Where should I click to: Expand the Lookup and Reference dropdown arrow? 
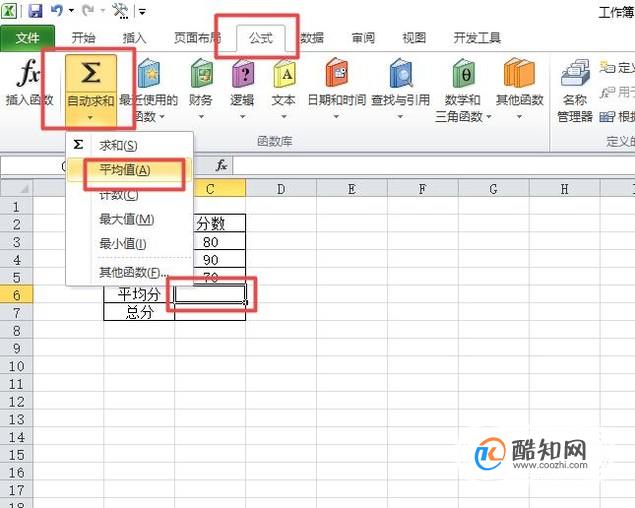[x=400, y=117]
